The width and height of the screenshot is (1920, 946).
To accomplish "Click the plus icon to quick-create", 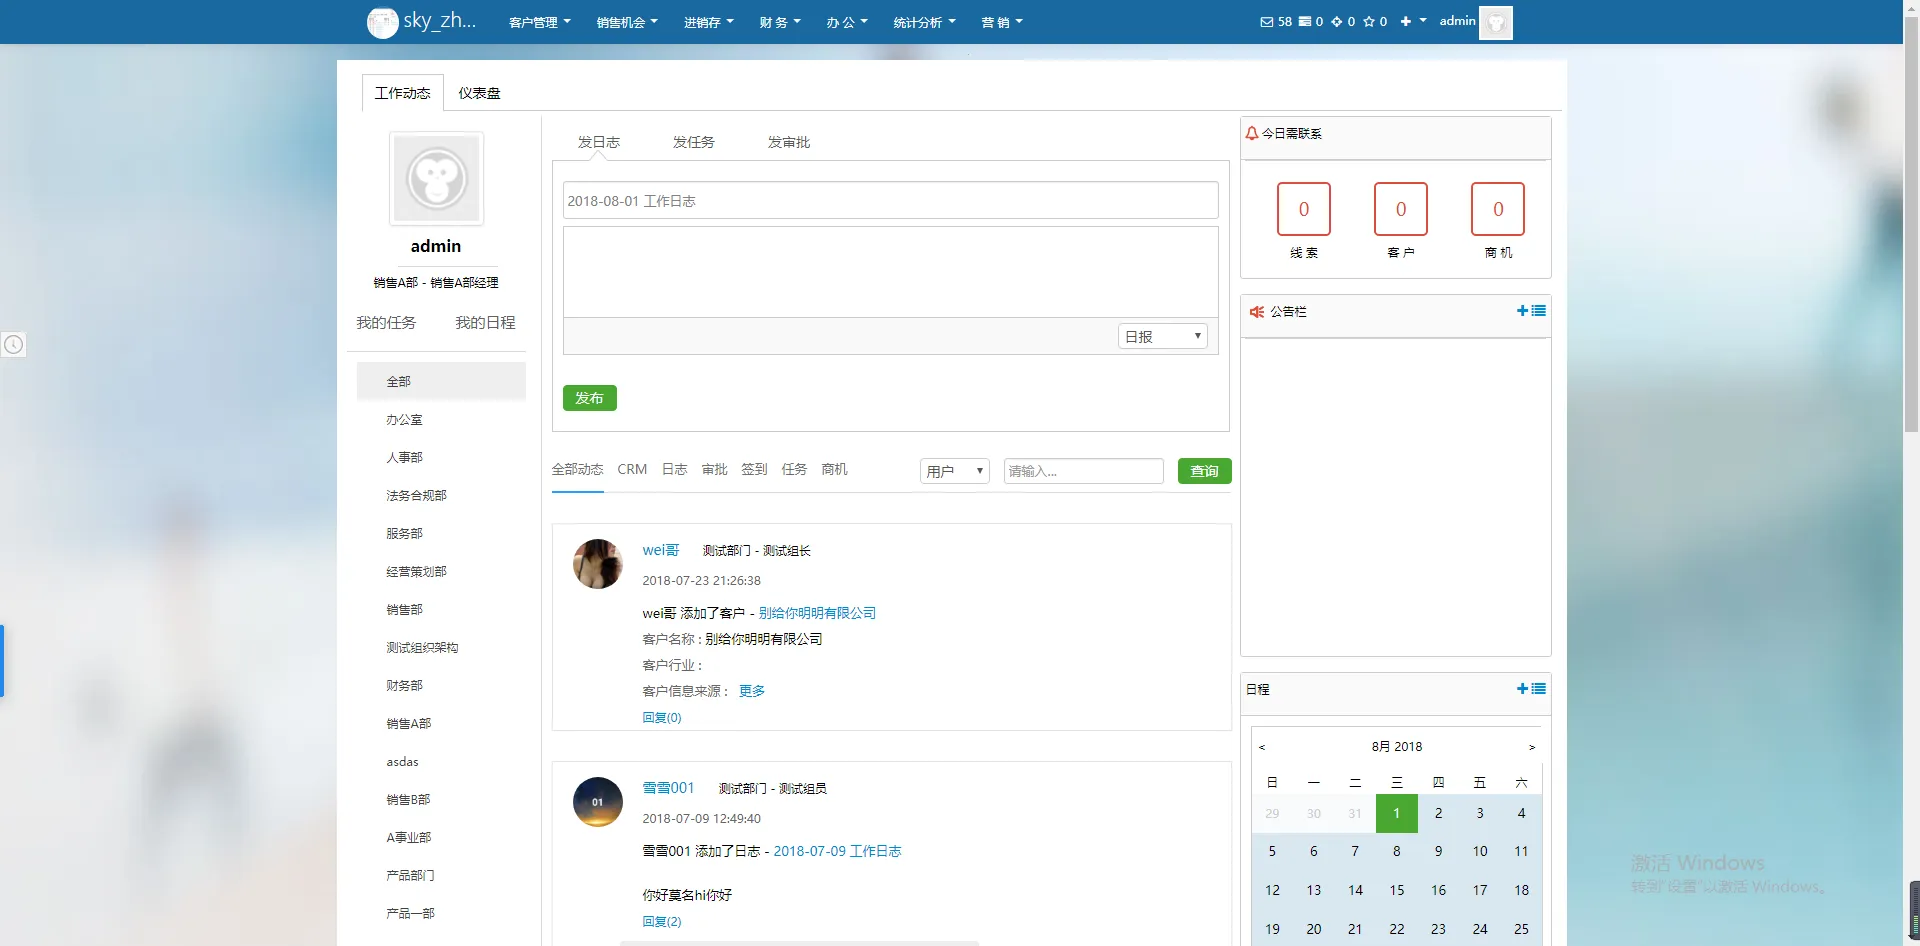I will point(1406,21).
